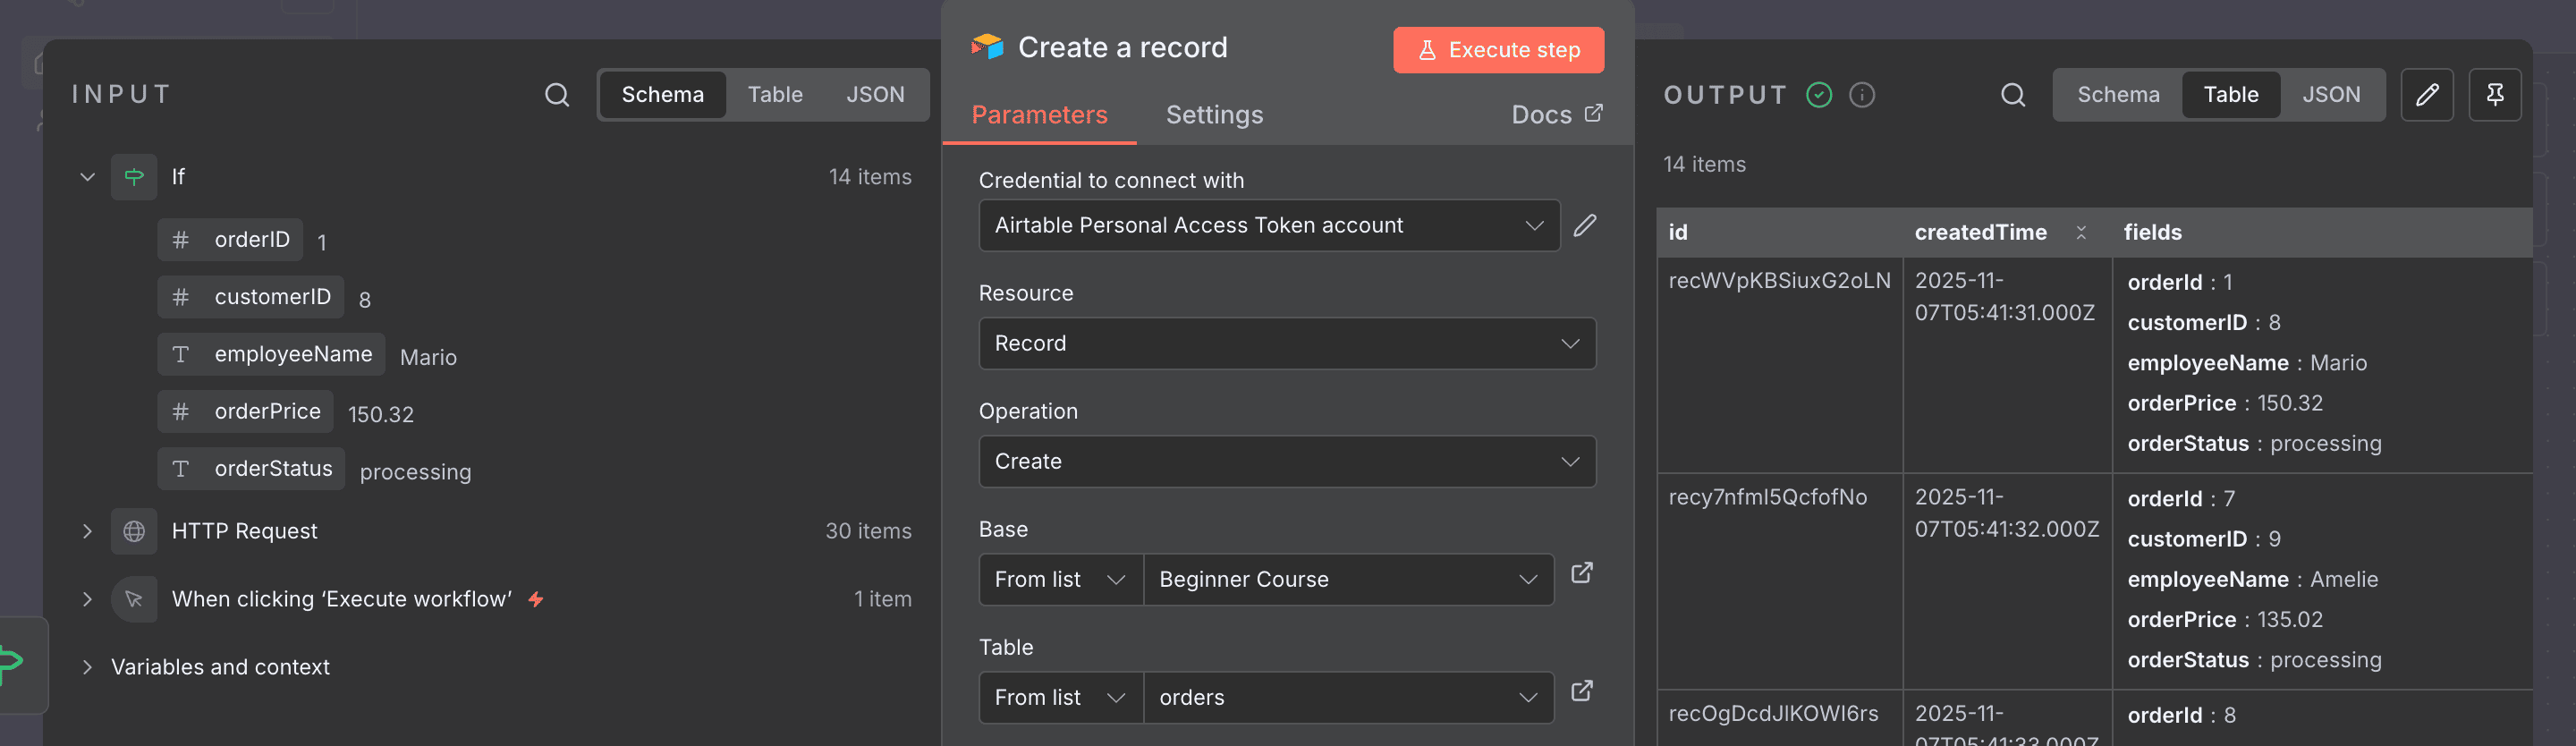Click the lightning trigger bolt icon
The height and width of the screenshot is (746, 2576).
pos(536,599)
